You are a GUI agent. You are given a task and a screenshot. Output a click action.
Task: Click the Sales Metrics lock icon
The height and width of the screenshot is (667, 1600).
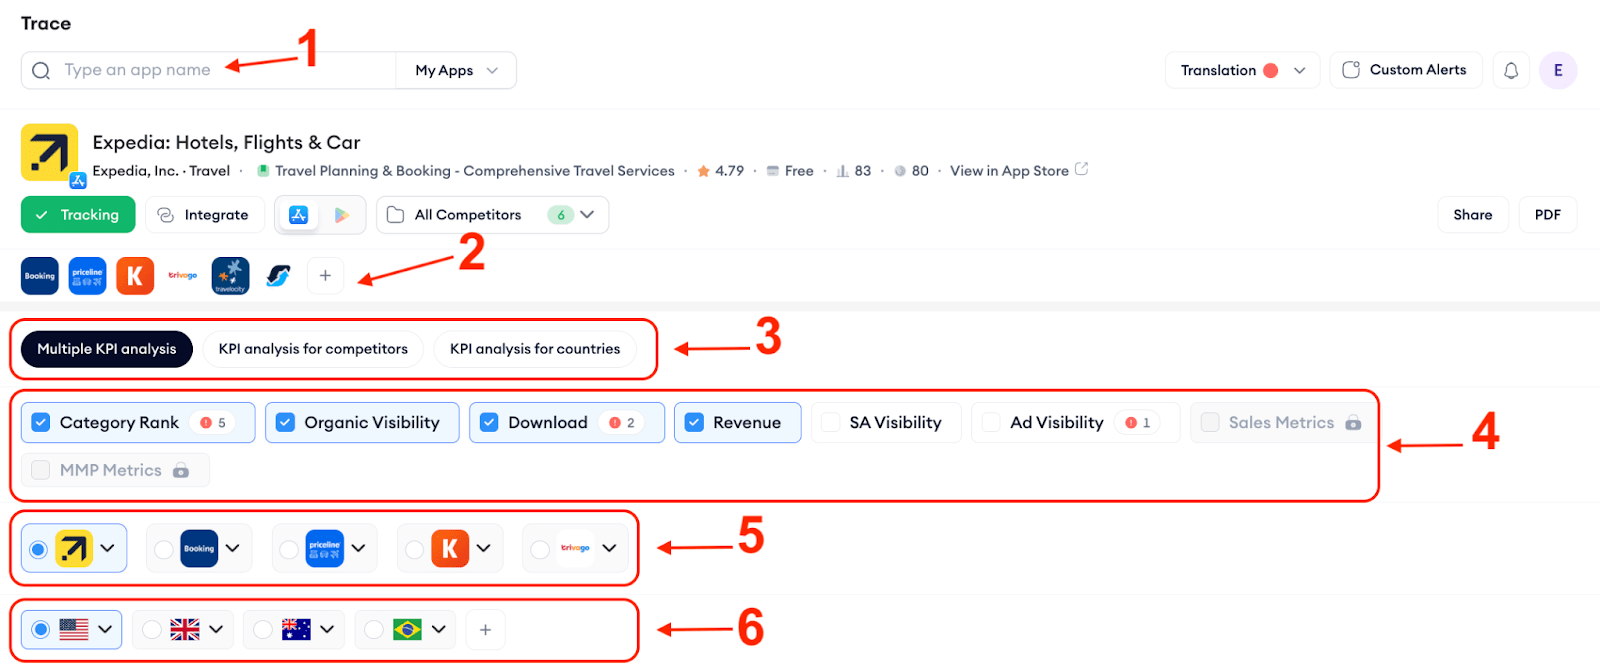[1353, 423]
